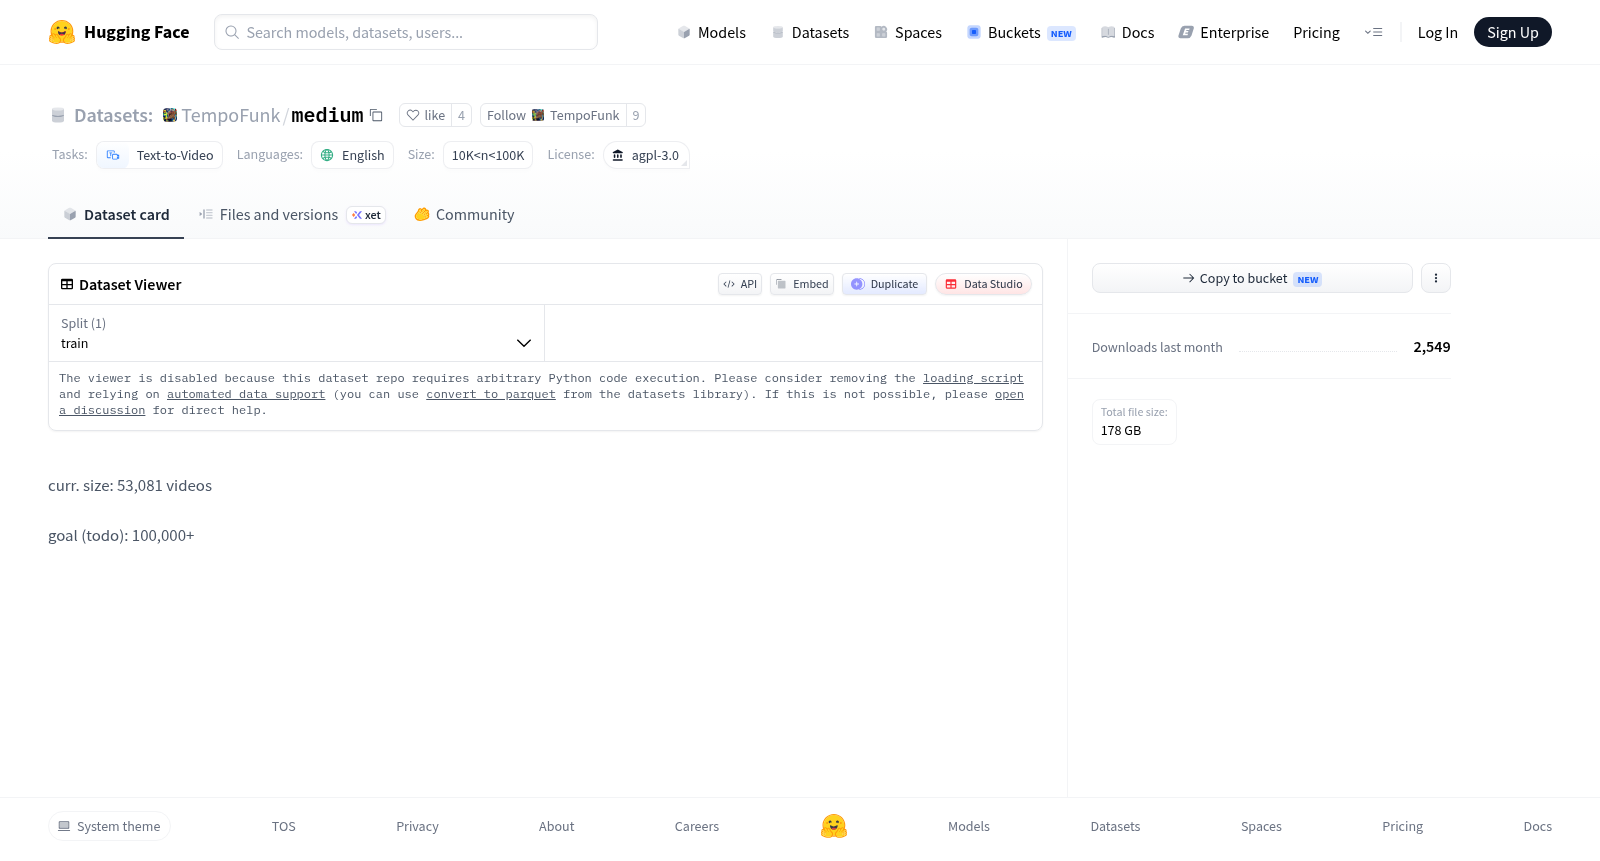Click the Sign Up button

pos(1512,32)
